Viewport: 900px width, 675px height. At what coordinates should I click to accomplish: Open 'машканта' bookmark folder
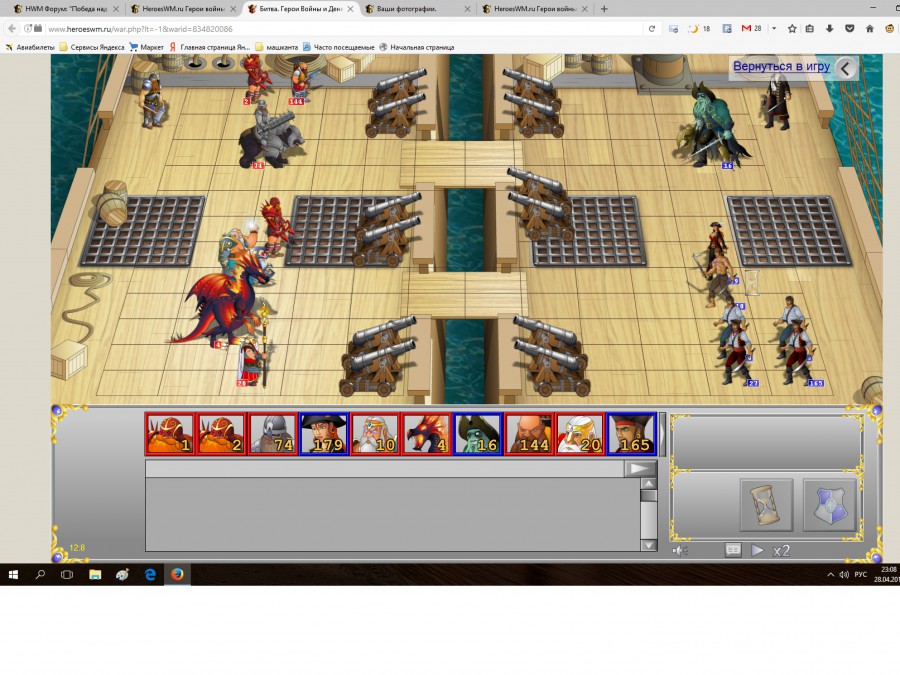[277, 47]
